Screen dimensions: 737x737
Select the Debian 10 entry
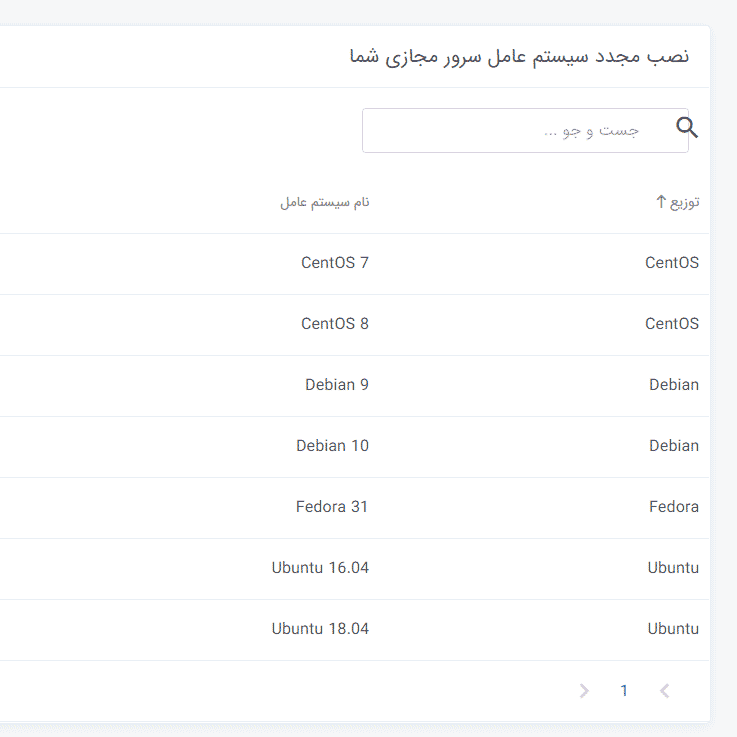click(x=332, y=446)
